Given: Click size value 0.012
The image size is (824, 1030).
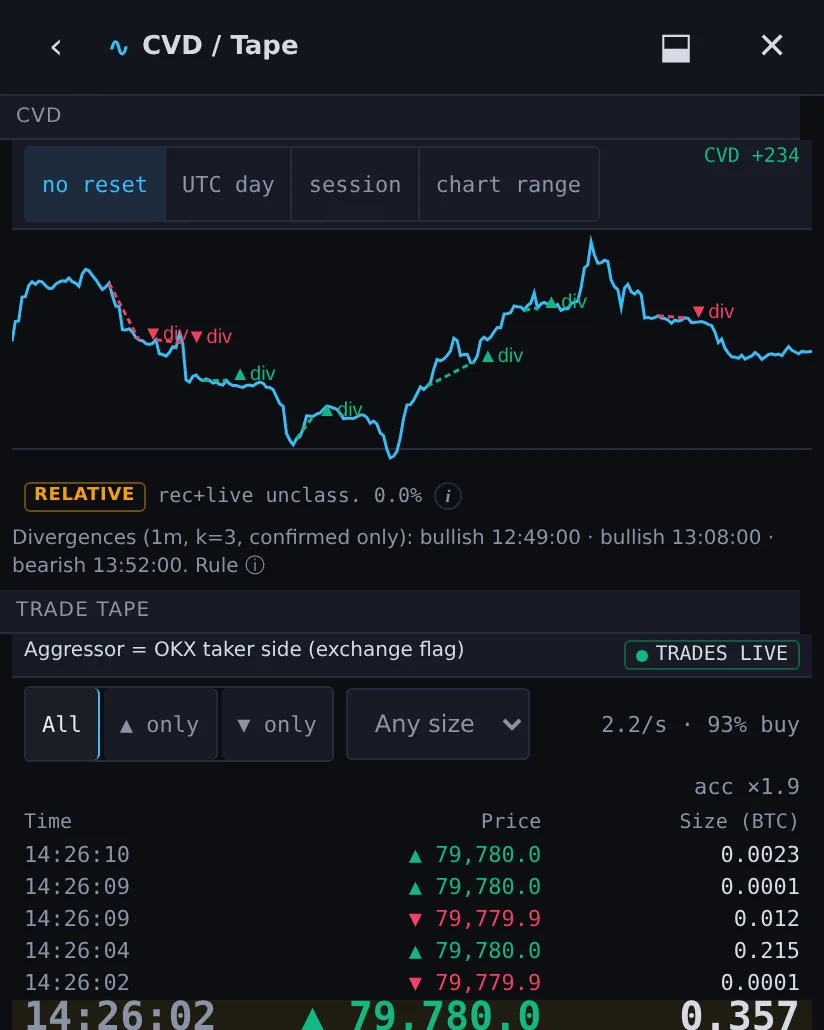Looking at the screenshot, I should (x=766, y=918).
